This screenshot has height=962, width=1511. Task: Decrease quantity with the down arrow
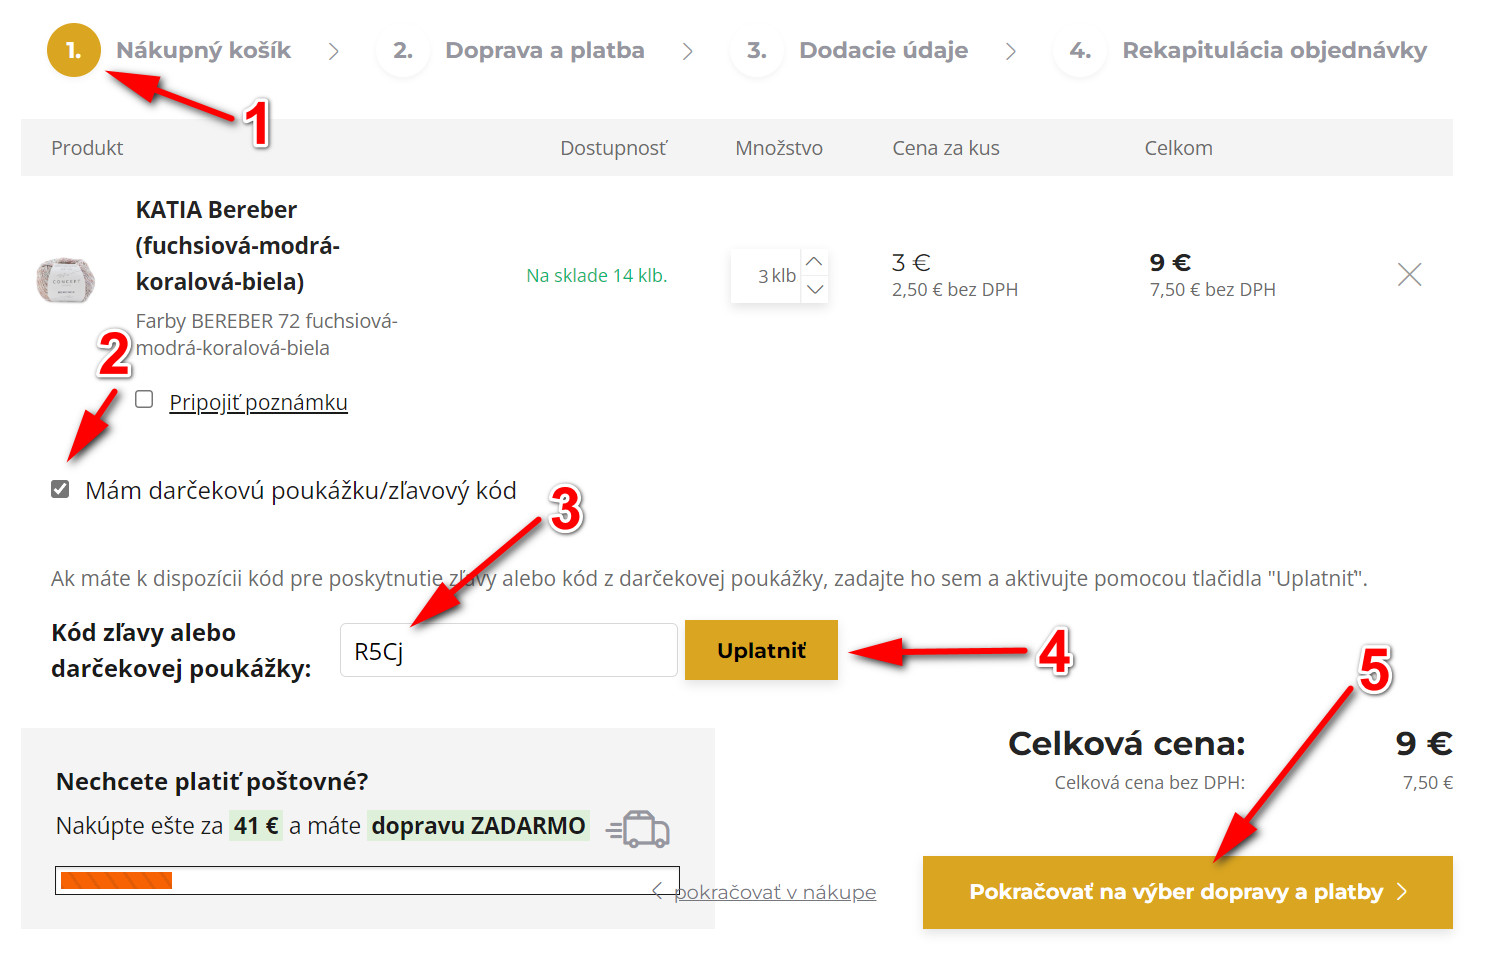[x=815, y=289]
